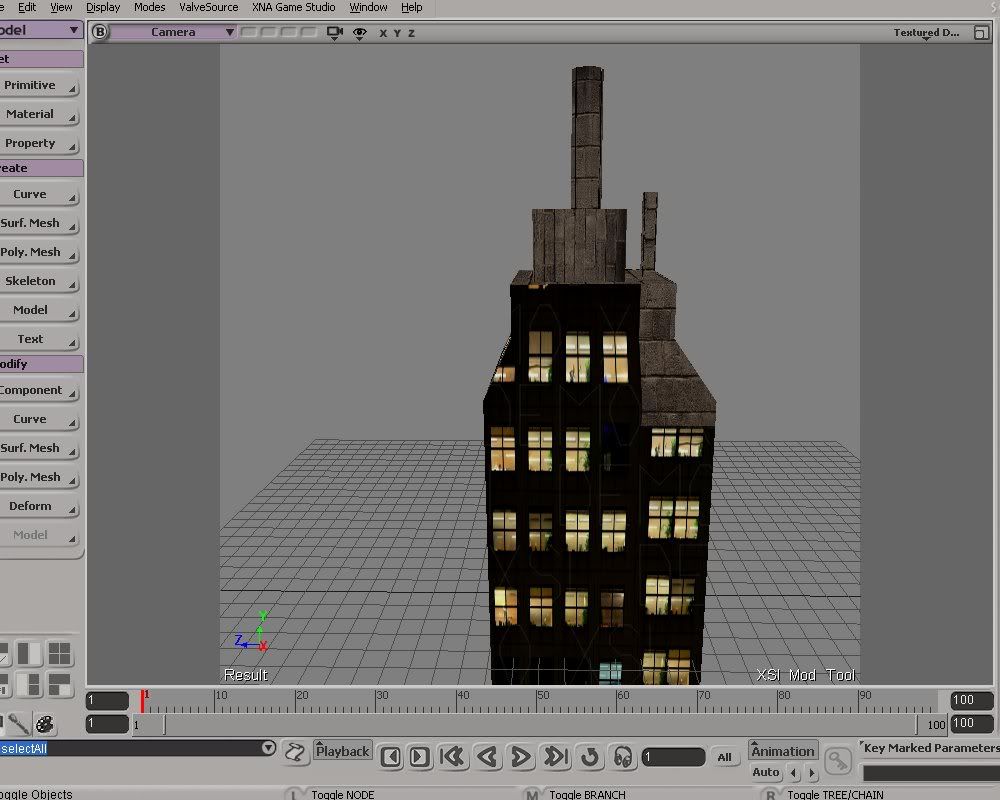Click the Modify Curve button
The image size is (1000, 800).
tap(38, 420)
